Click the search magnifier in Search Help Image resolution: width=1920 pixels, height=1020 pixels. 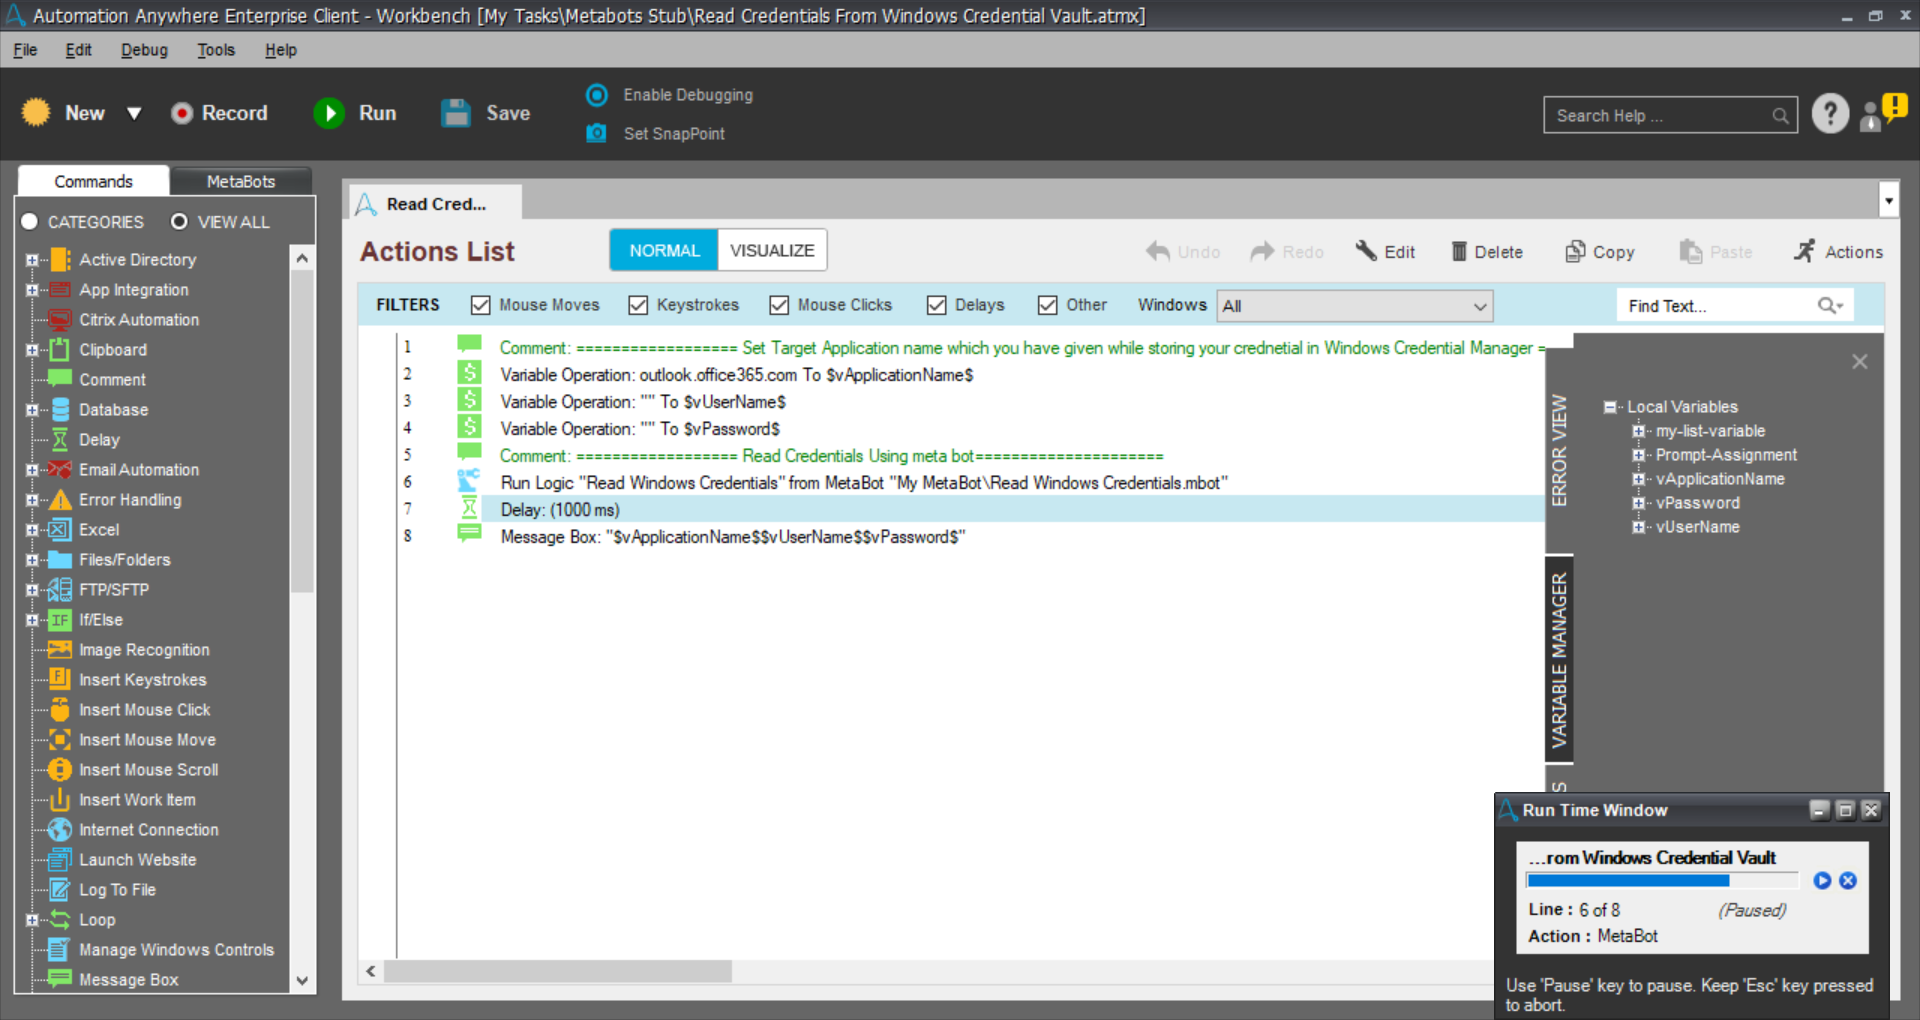point(1780,116)
